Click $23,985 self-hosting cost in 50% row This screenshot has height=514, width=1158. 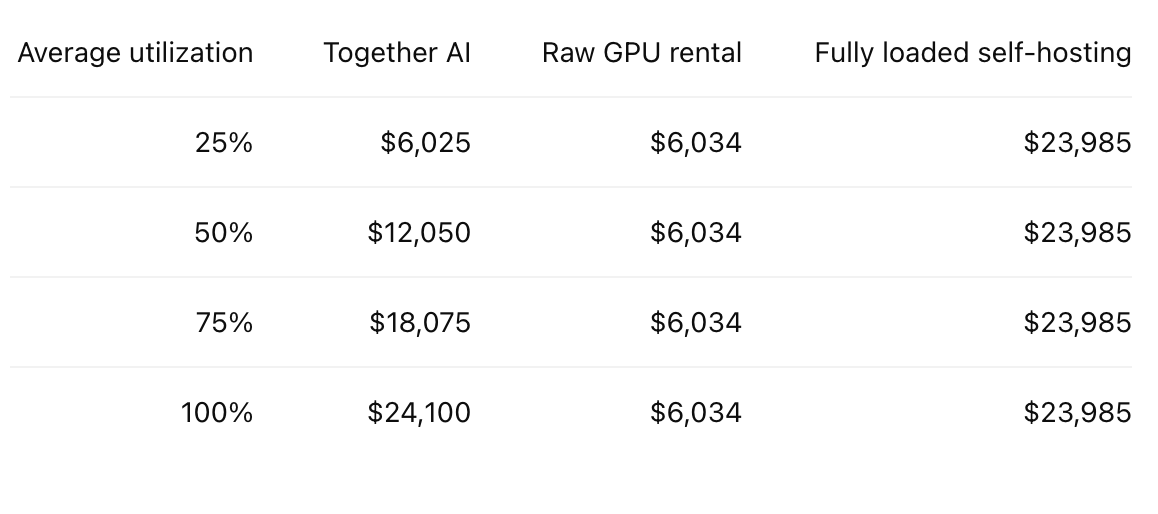point(1078,233)
